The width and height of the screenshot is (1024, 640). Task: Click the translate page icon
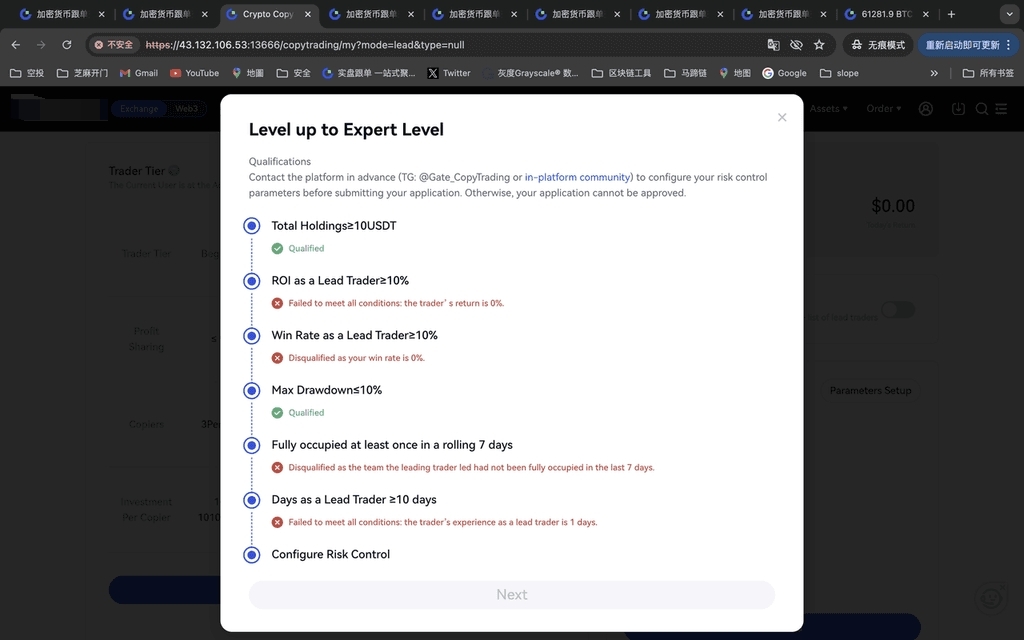point(773,45)
